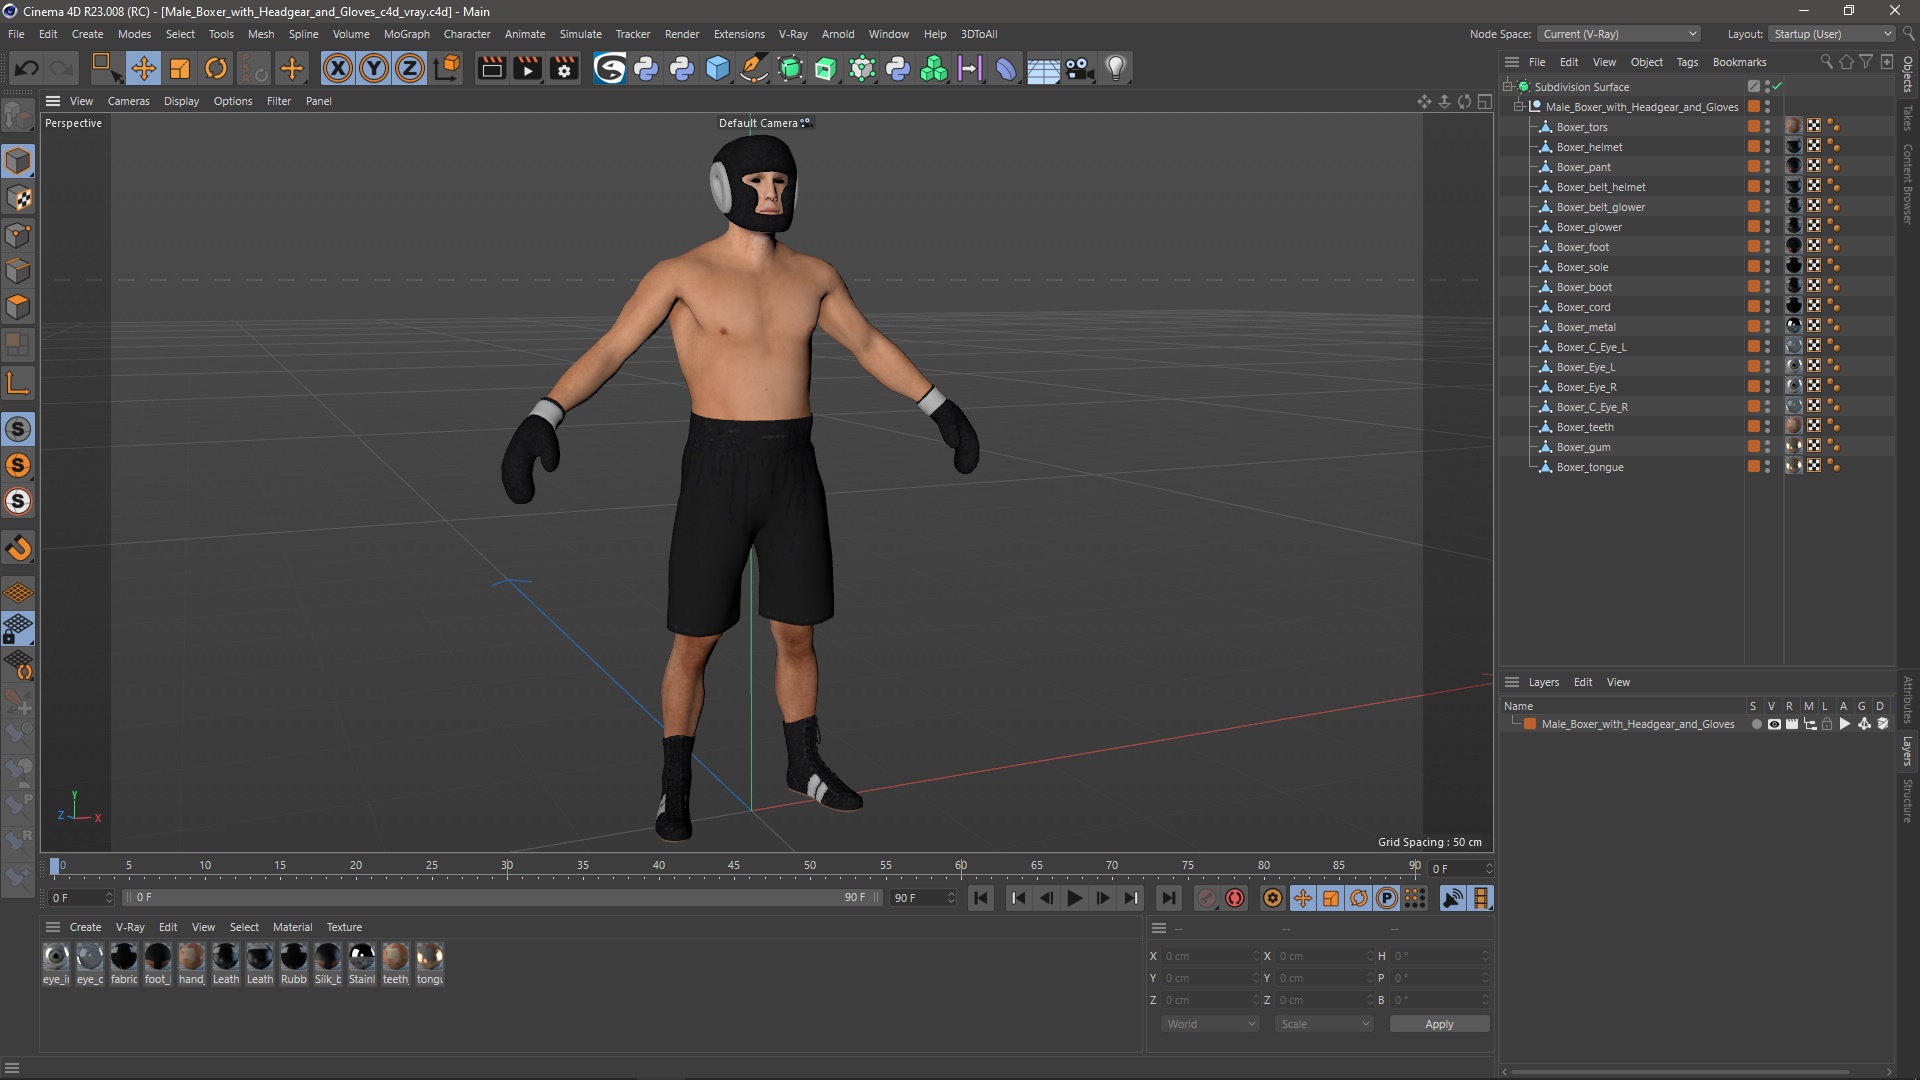Image resolution: width=1920 pixels, height=1080 pixels.
Task: Click timeline ruler at frame 45
Action: pos(734,866)
